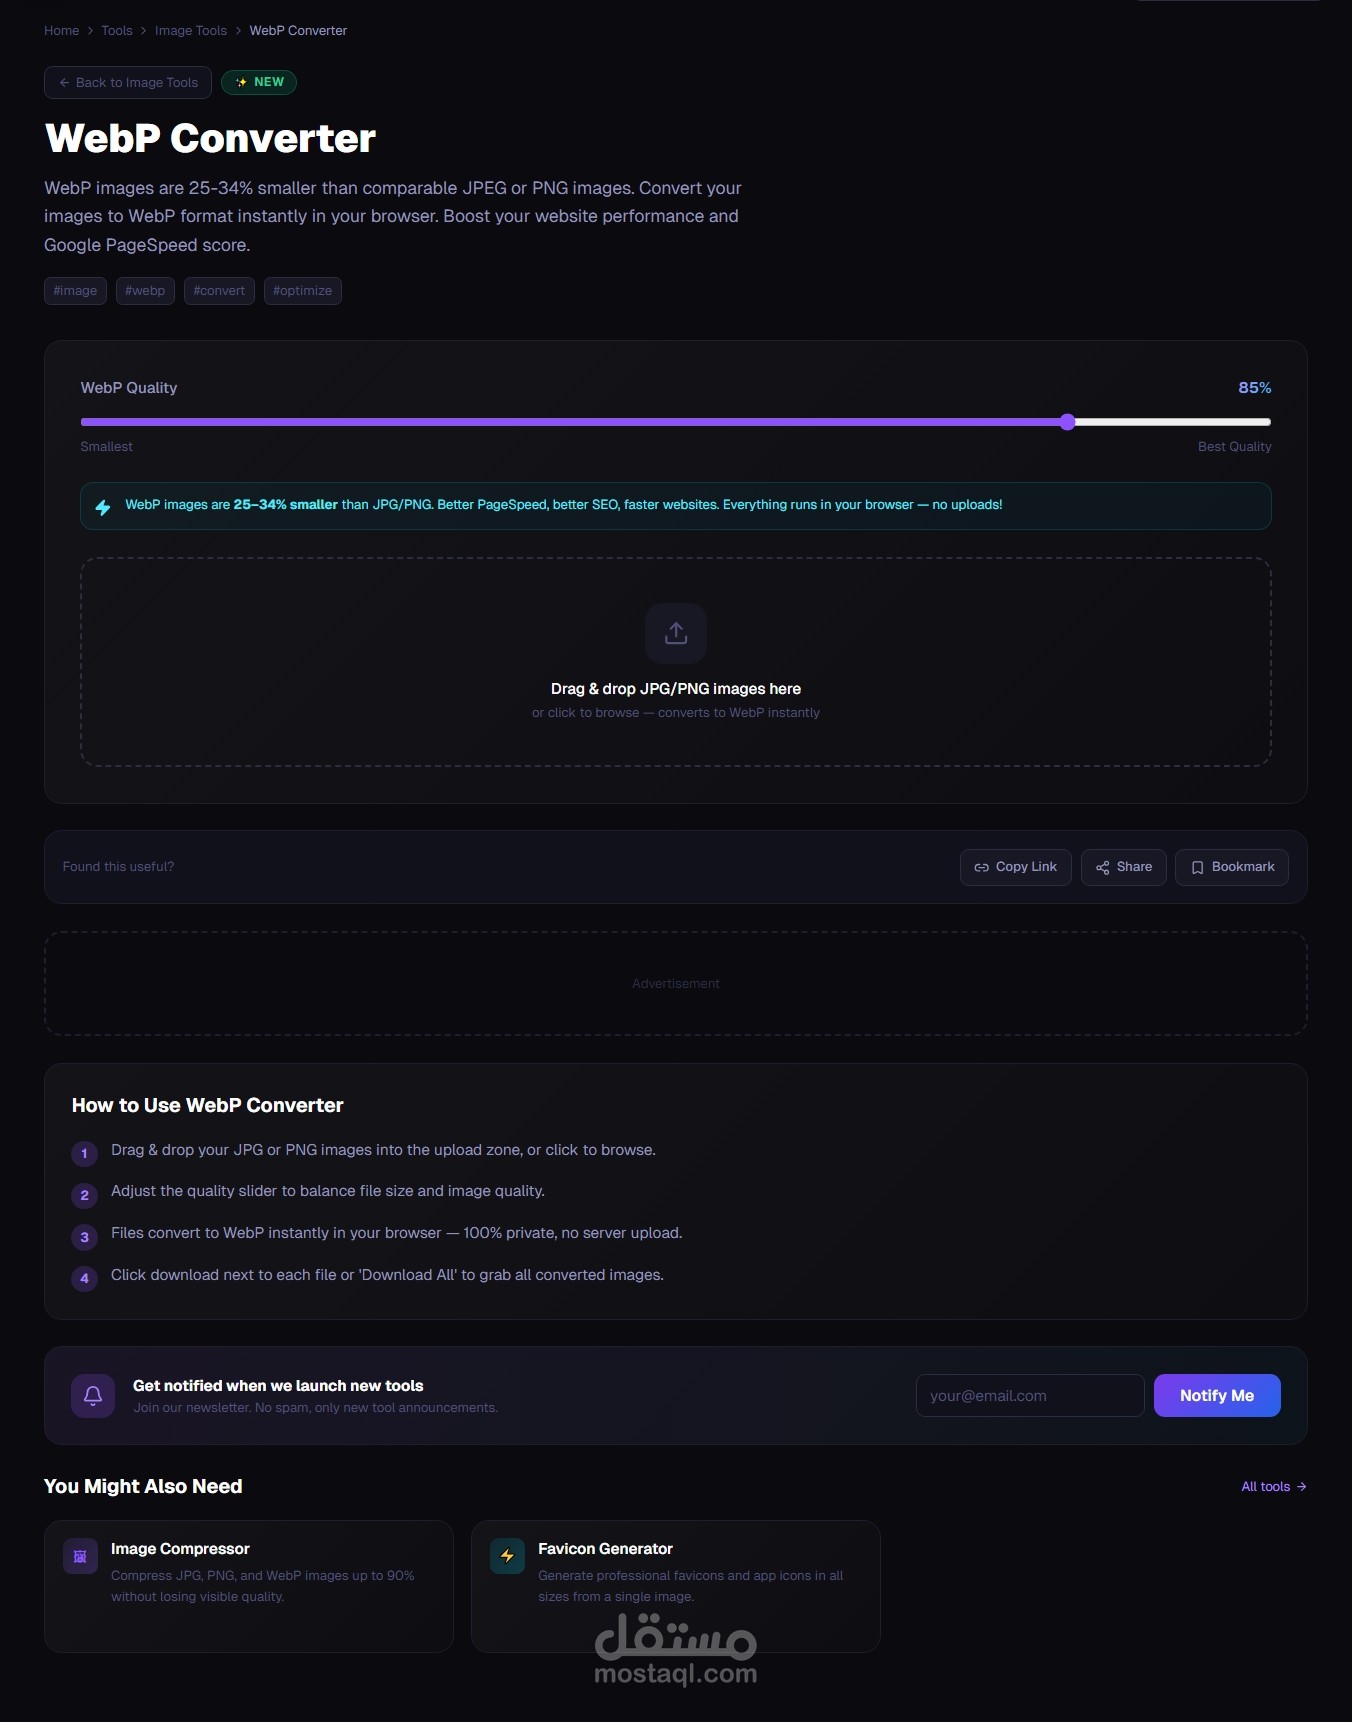Image resolution: width=1352 pixels, height=1722 pixels.
Task: Focus the email address input field
Action: (x=1029, y=1396)
